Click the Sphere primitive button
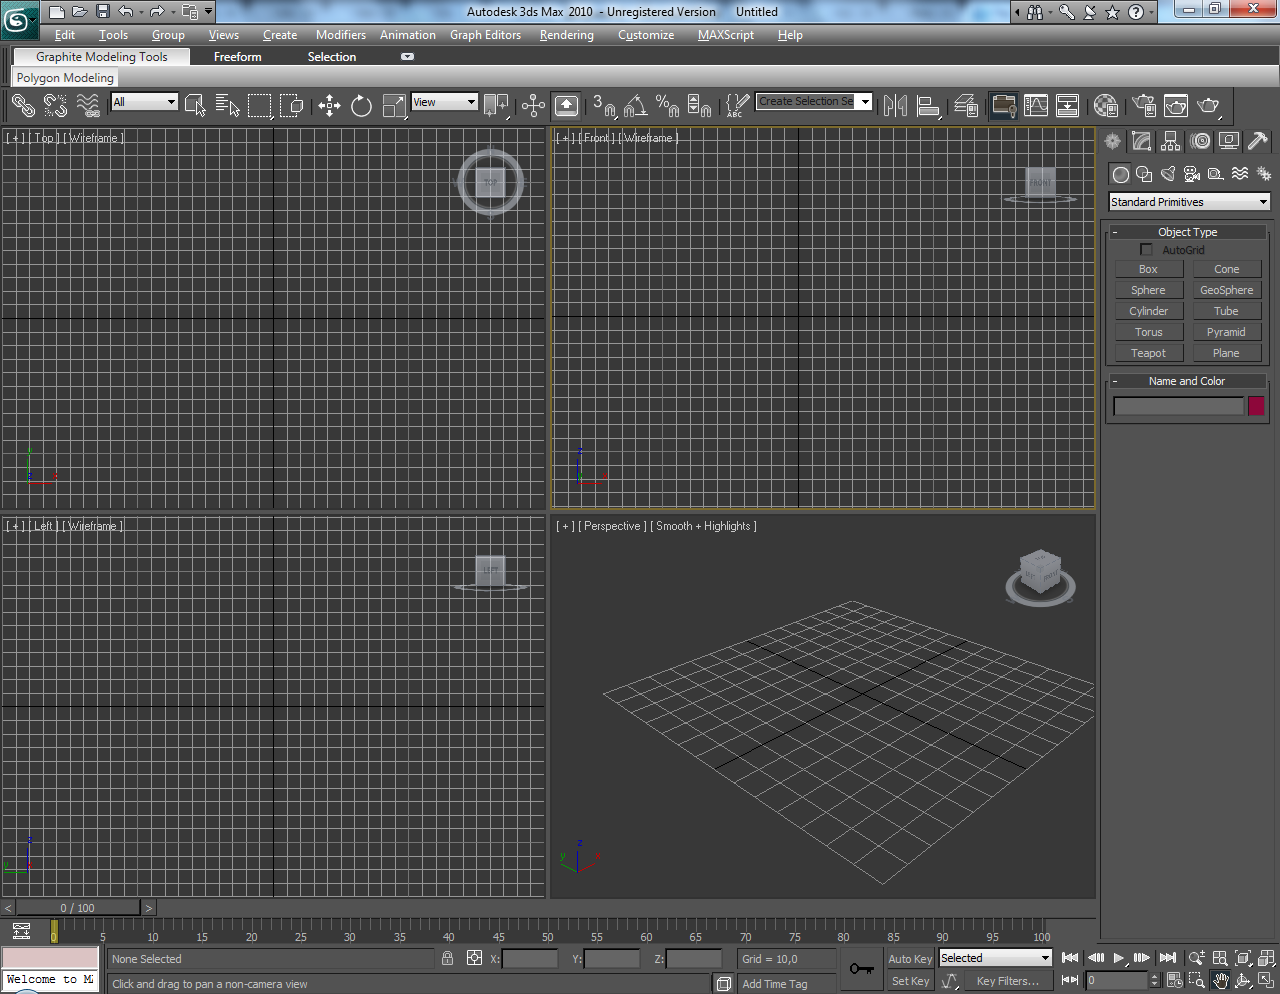1280x994 pixels. [1148, 290]
